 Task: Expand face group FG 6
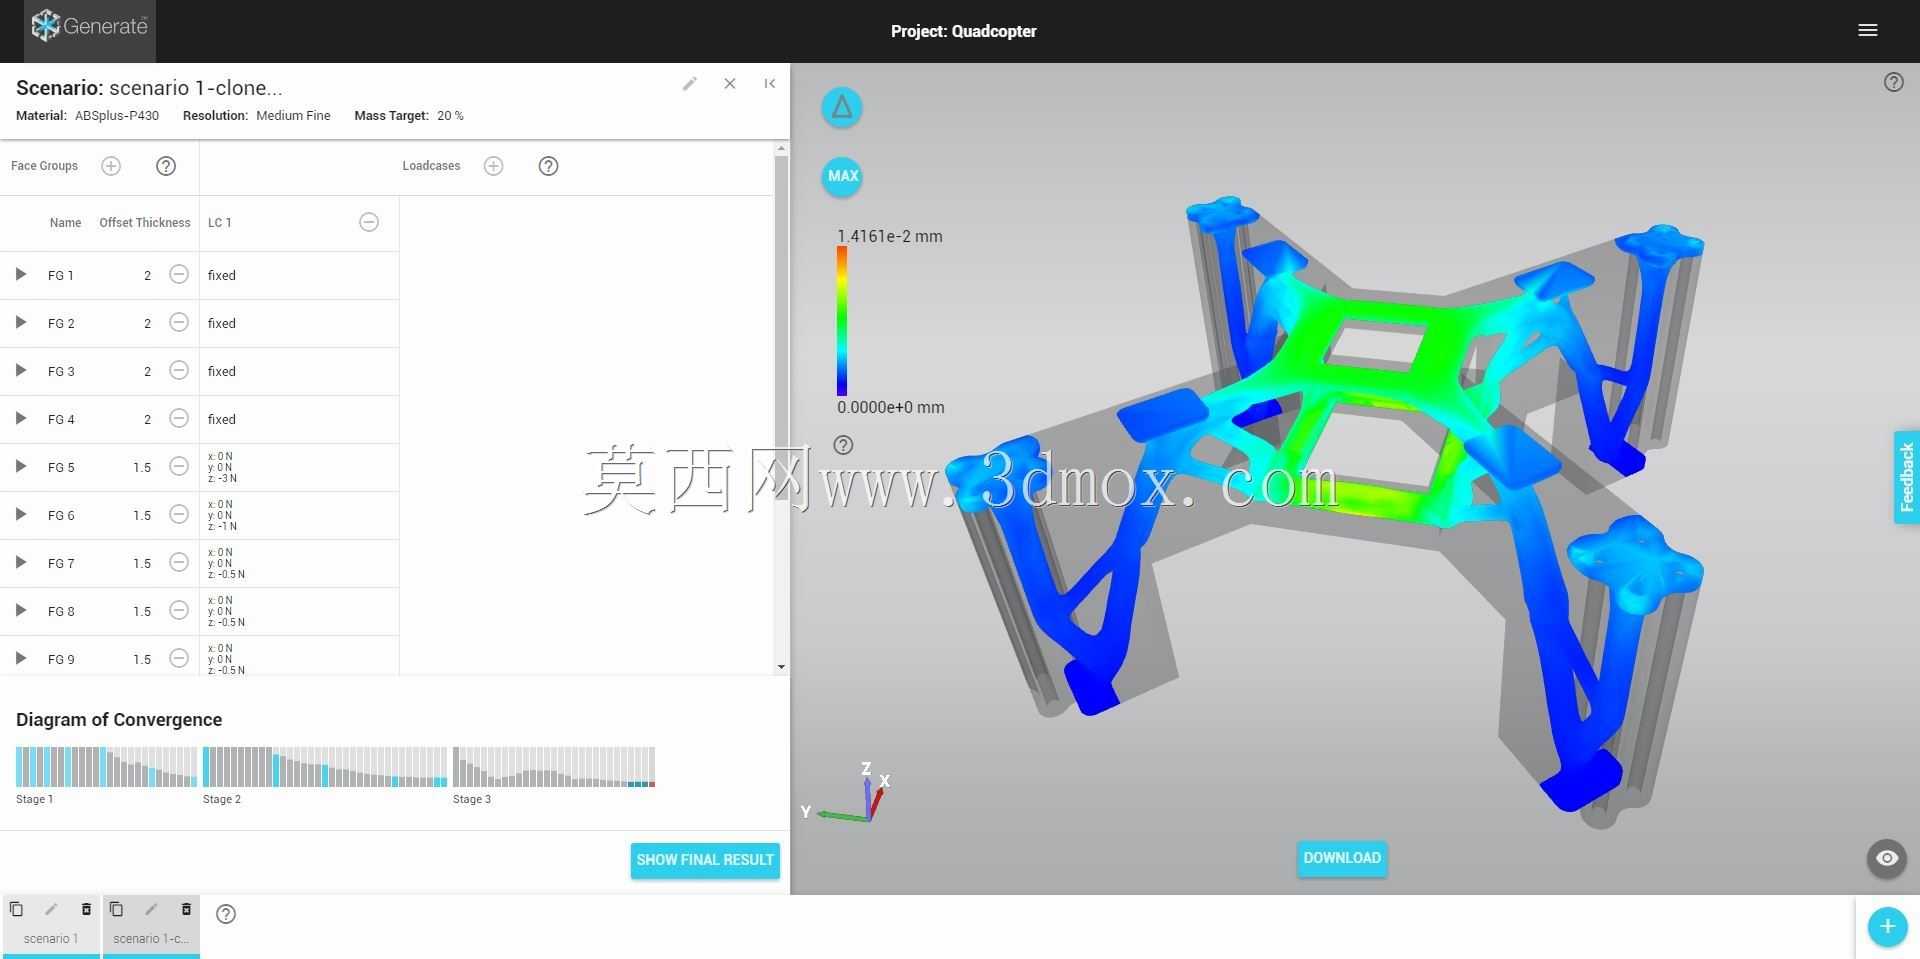(x=20, y=514)
